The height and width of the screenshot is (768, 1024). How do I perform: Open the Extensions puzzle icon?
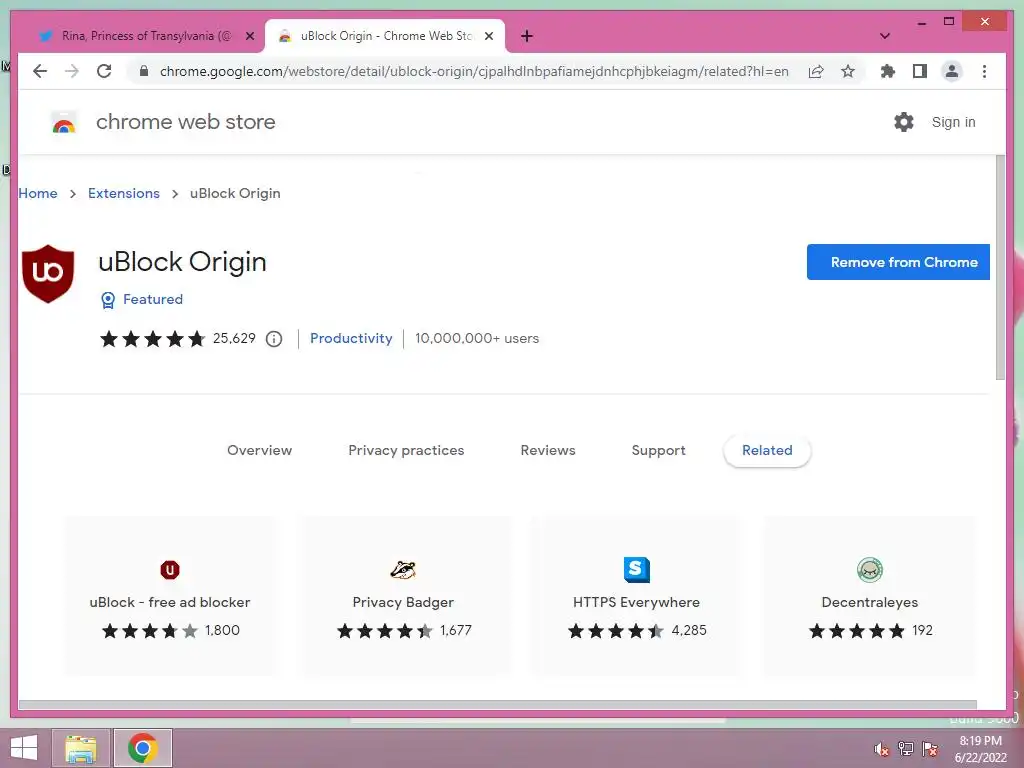(888, 71)
